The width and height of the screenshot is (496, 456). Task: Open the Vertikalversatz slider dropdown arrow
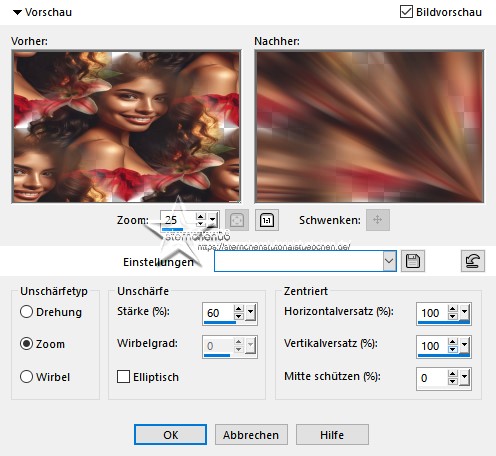464,345
